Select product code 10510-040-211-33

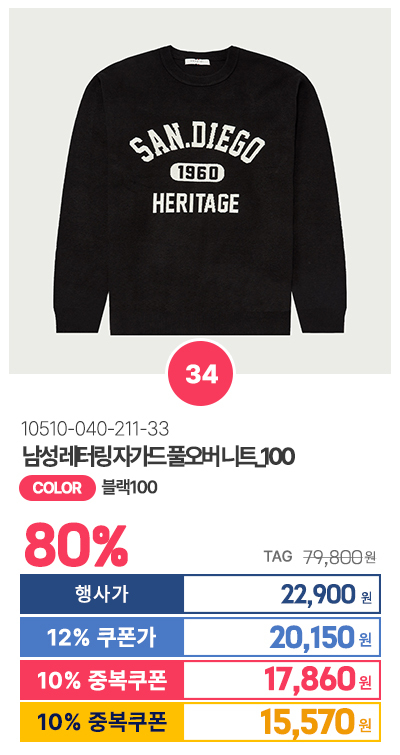click(x=95, y=428)
